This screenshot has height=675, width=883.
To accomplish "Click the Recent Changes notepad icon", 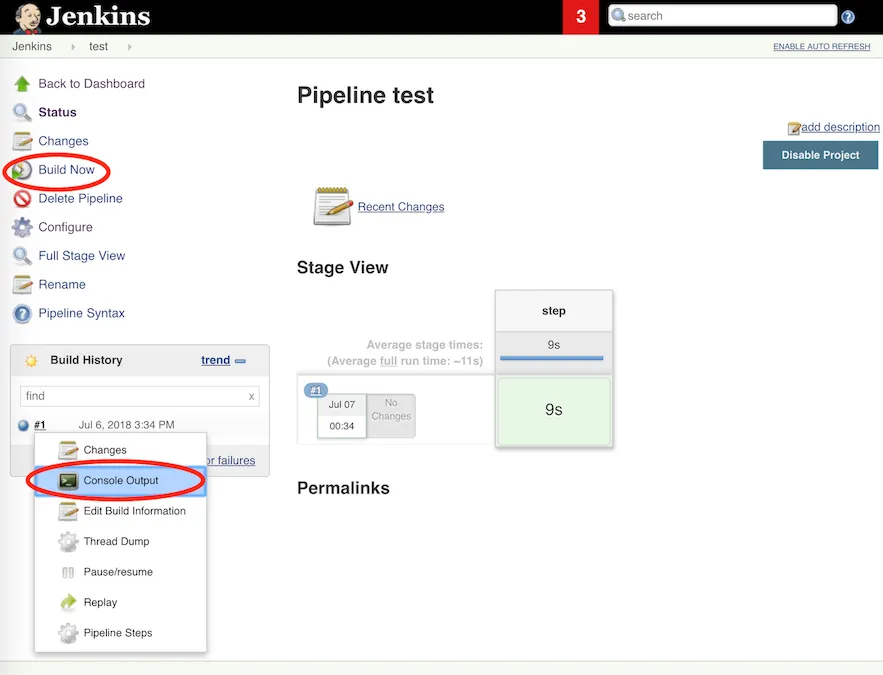I will click(x=332, y=207).
